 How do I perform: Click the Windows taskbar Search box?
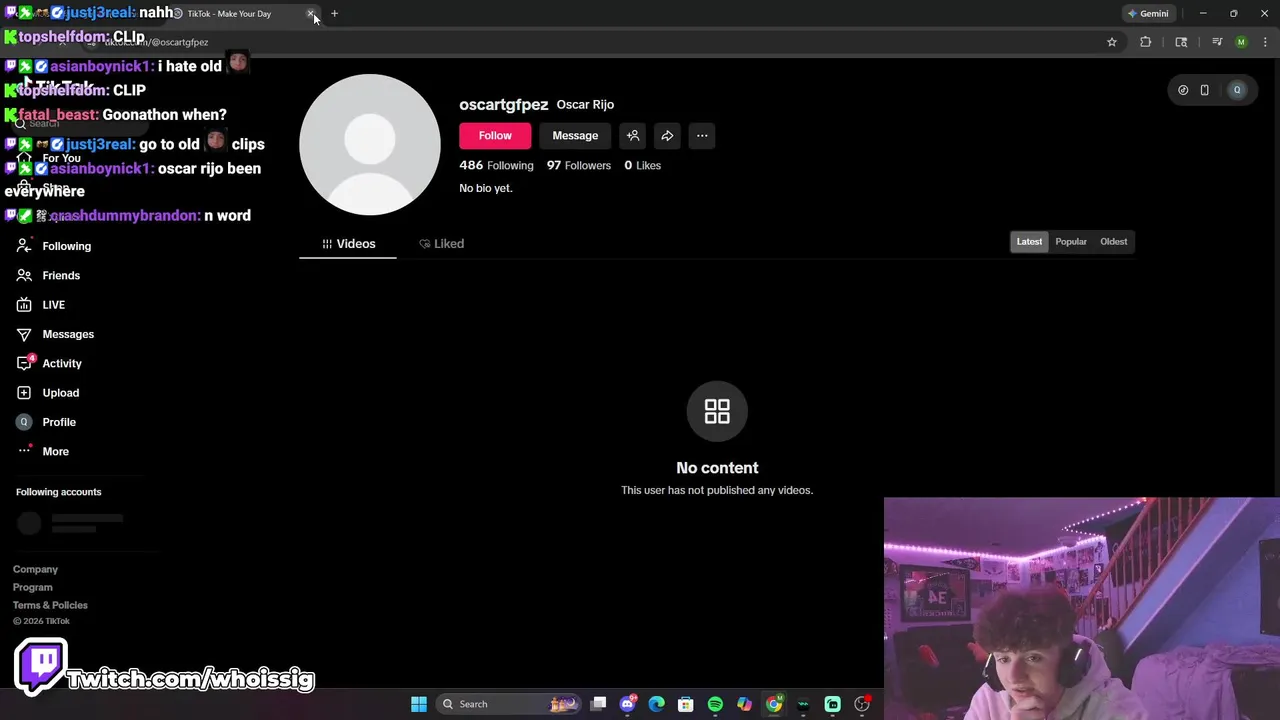coord(508,704)
